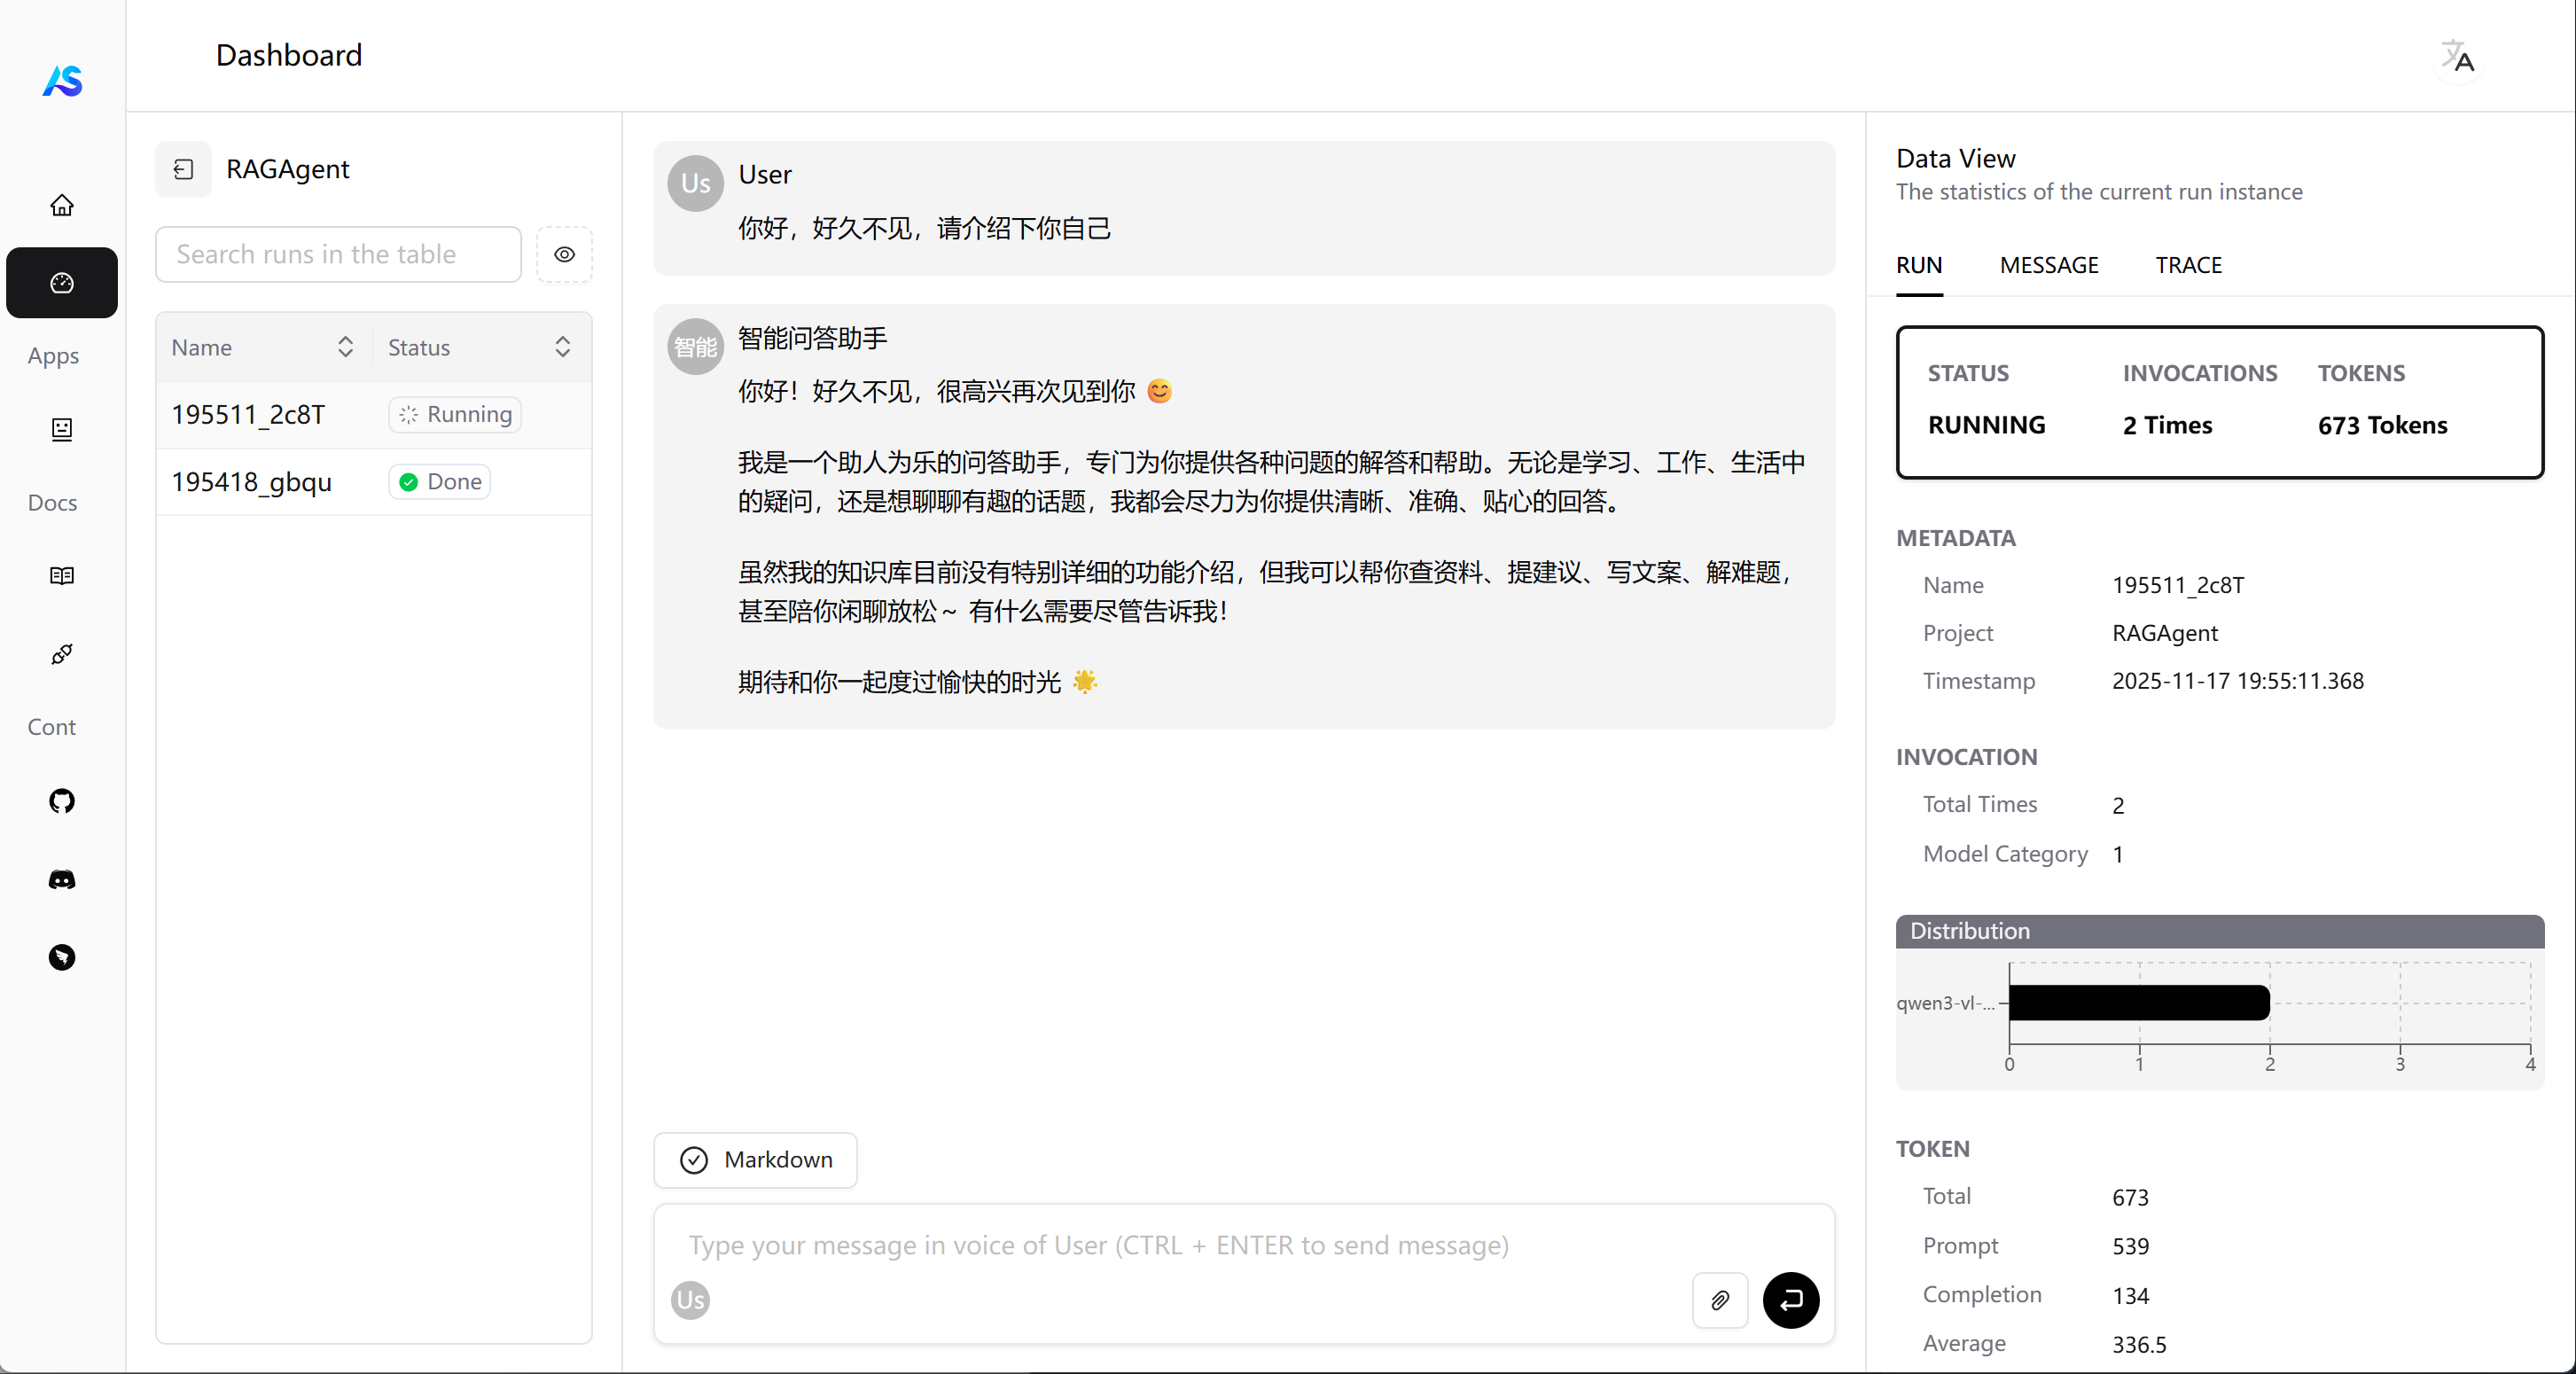2576x1374 pixels.
Task: Open the Discord link icon
Action: pyautogui.click(x=62, y=879)
